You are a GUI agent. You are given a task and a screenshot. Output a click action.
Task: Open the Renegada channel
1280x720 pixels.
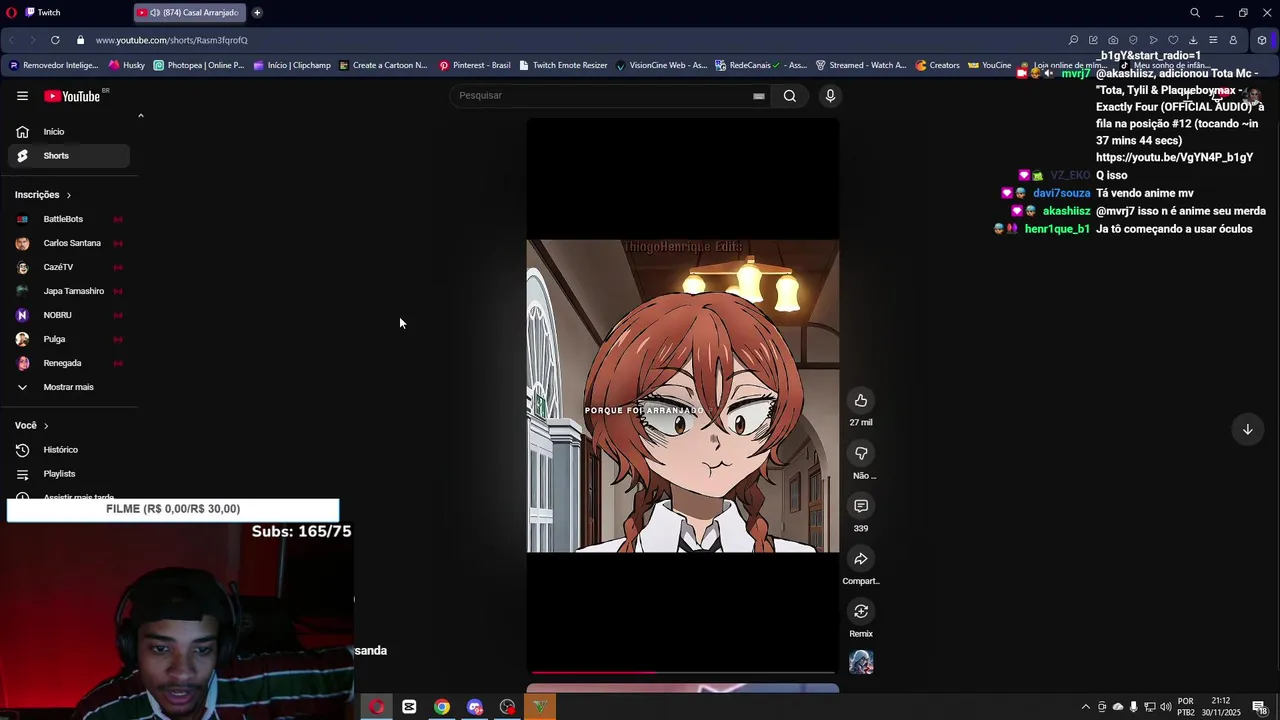[x=69, y=363]
